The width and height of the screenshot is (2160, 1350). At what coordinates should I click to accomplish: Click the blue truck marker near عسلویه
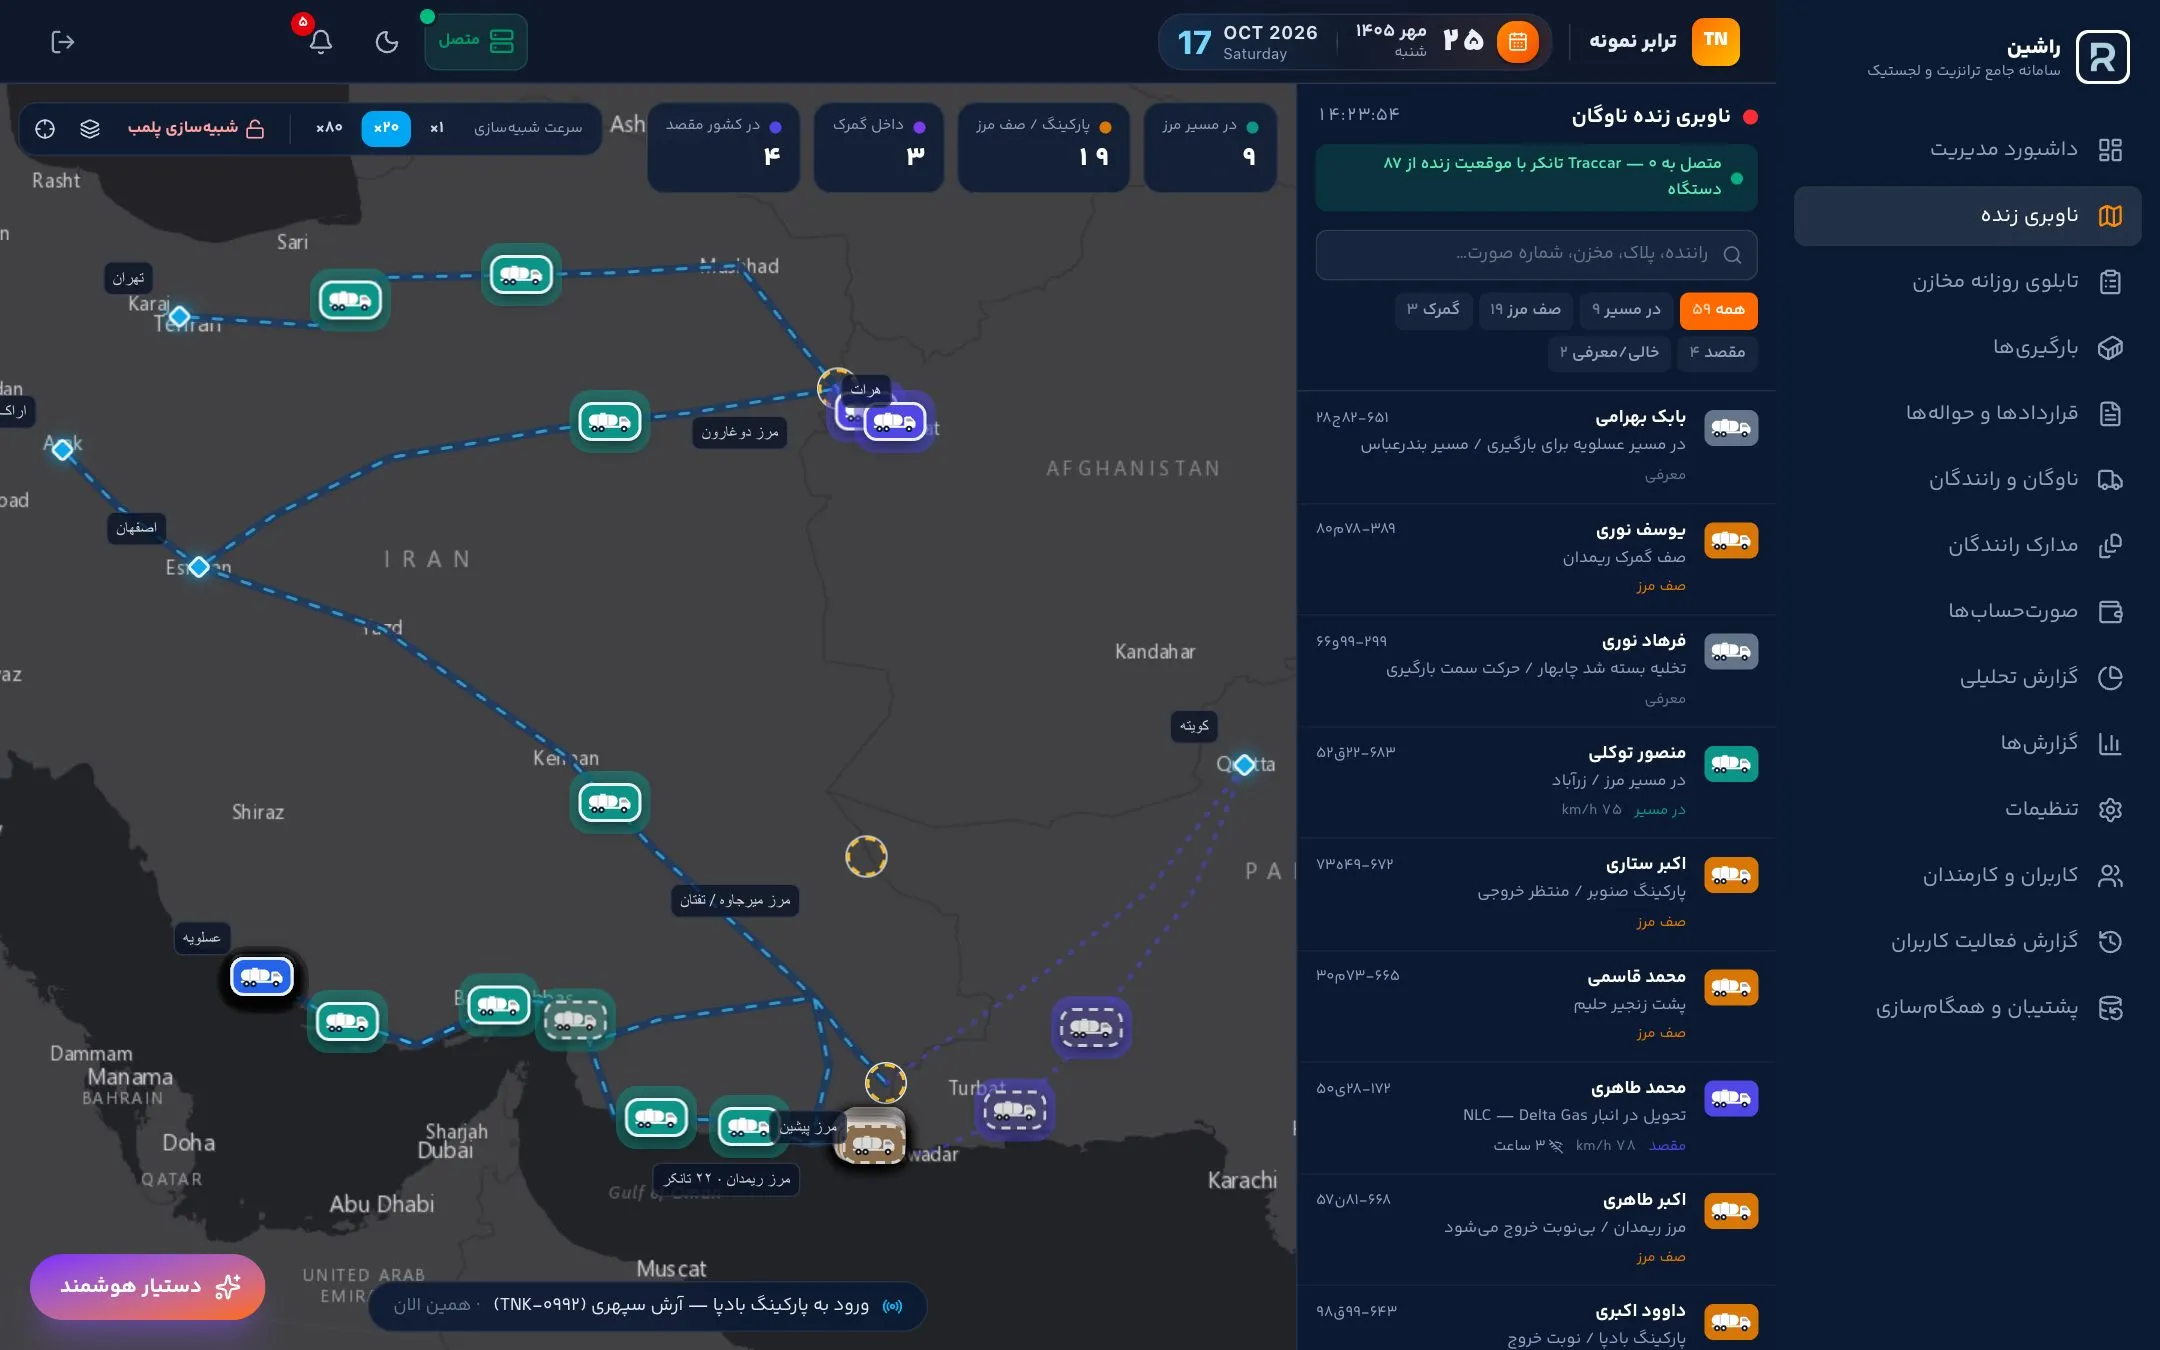262,977
